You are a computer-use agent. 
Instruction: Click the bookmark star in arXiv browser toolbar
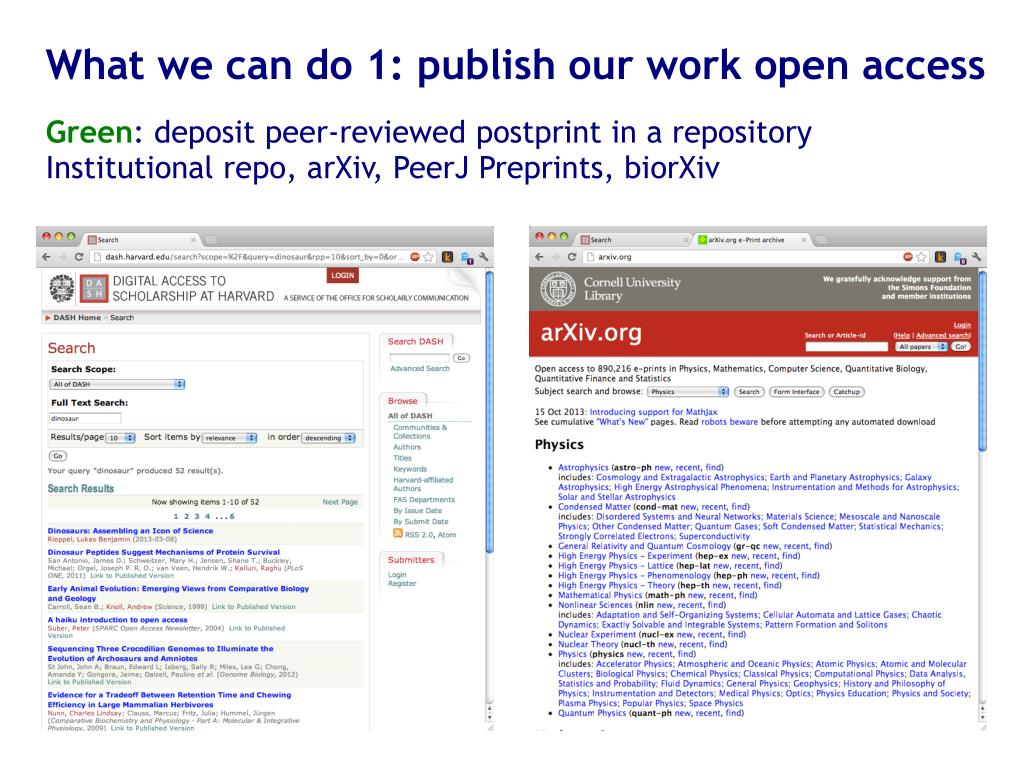tap(921, 257)
